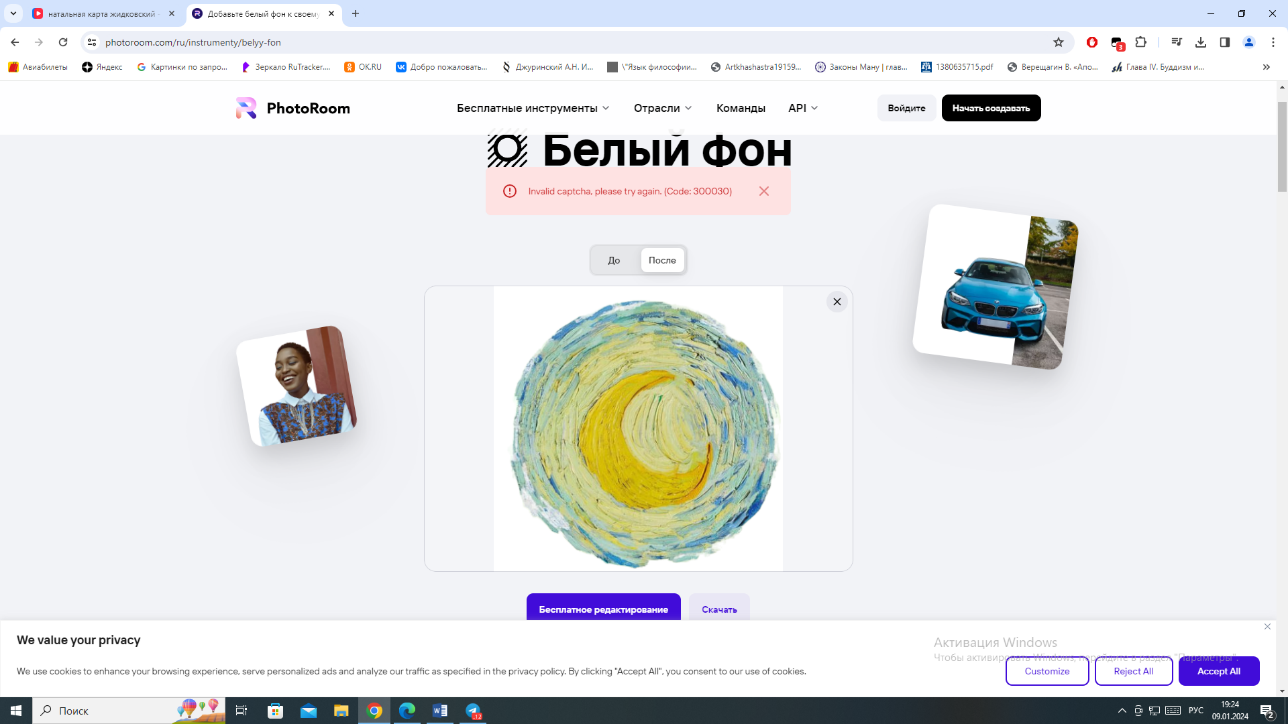Switch to the До view
Viewport: 1288px width, 724px height.
[x=614, y=260]
